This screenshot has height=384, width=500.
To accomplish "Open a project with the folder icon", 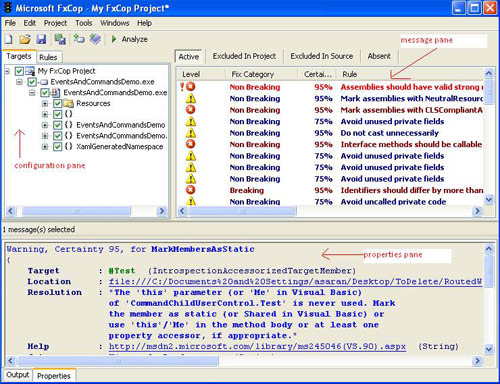I will point(25,39).
